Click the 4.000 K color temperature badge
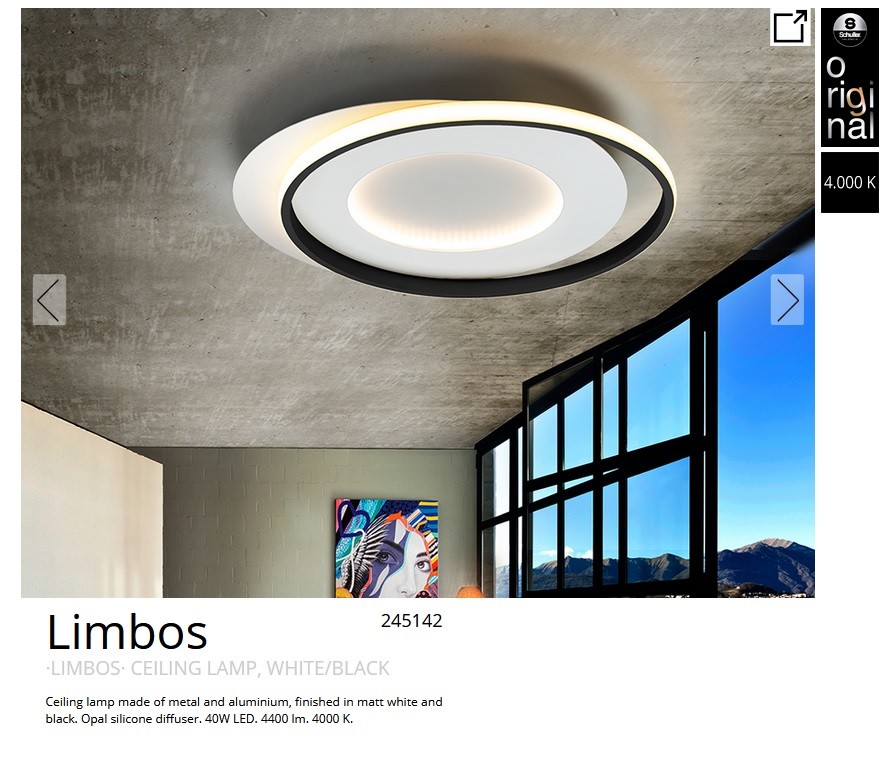884x773 pixels. point(850,183)
